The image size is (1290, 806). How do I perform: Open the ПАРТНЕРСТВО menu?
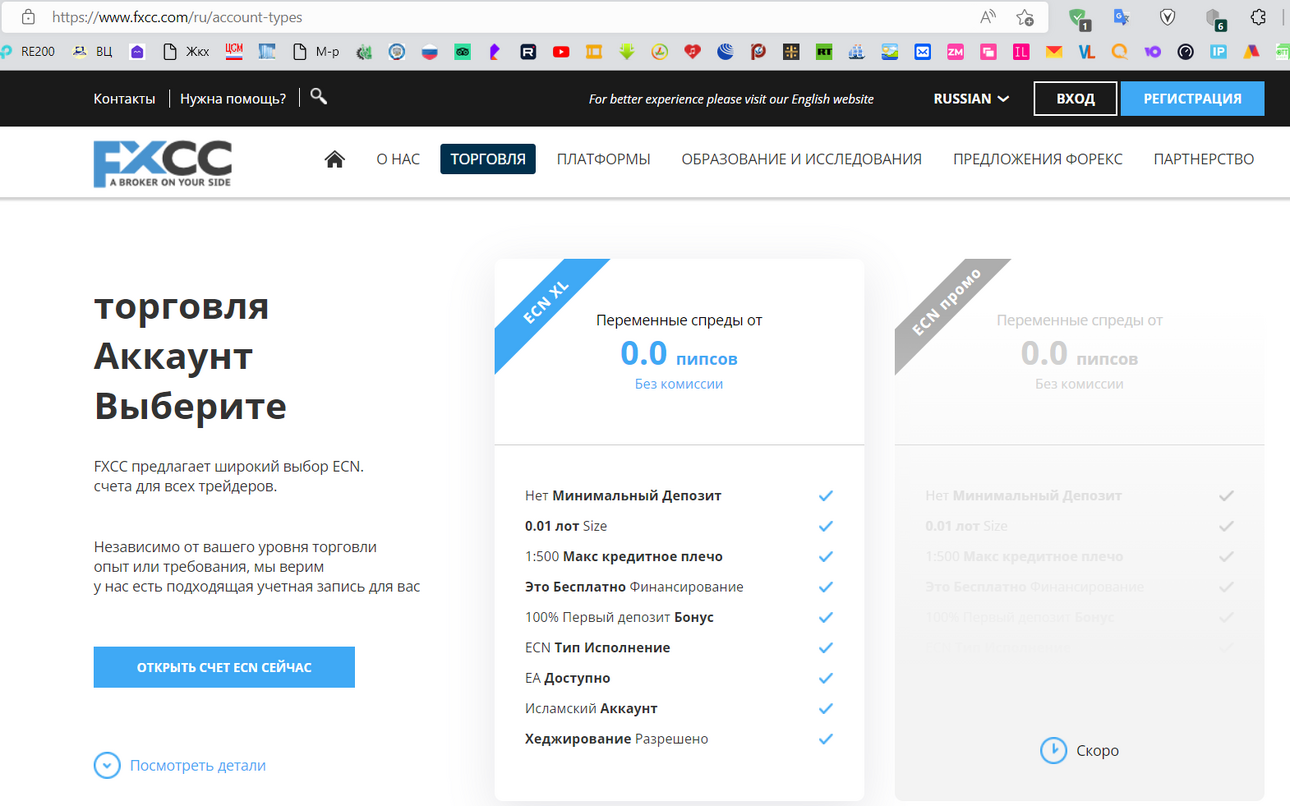point(1204,159)
